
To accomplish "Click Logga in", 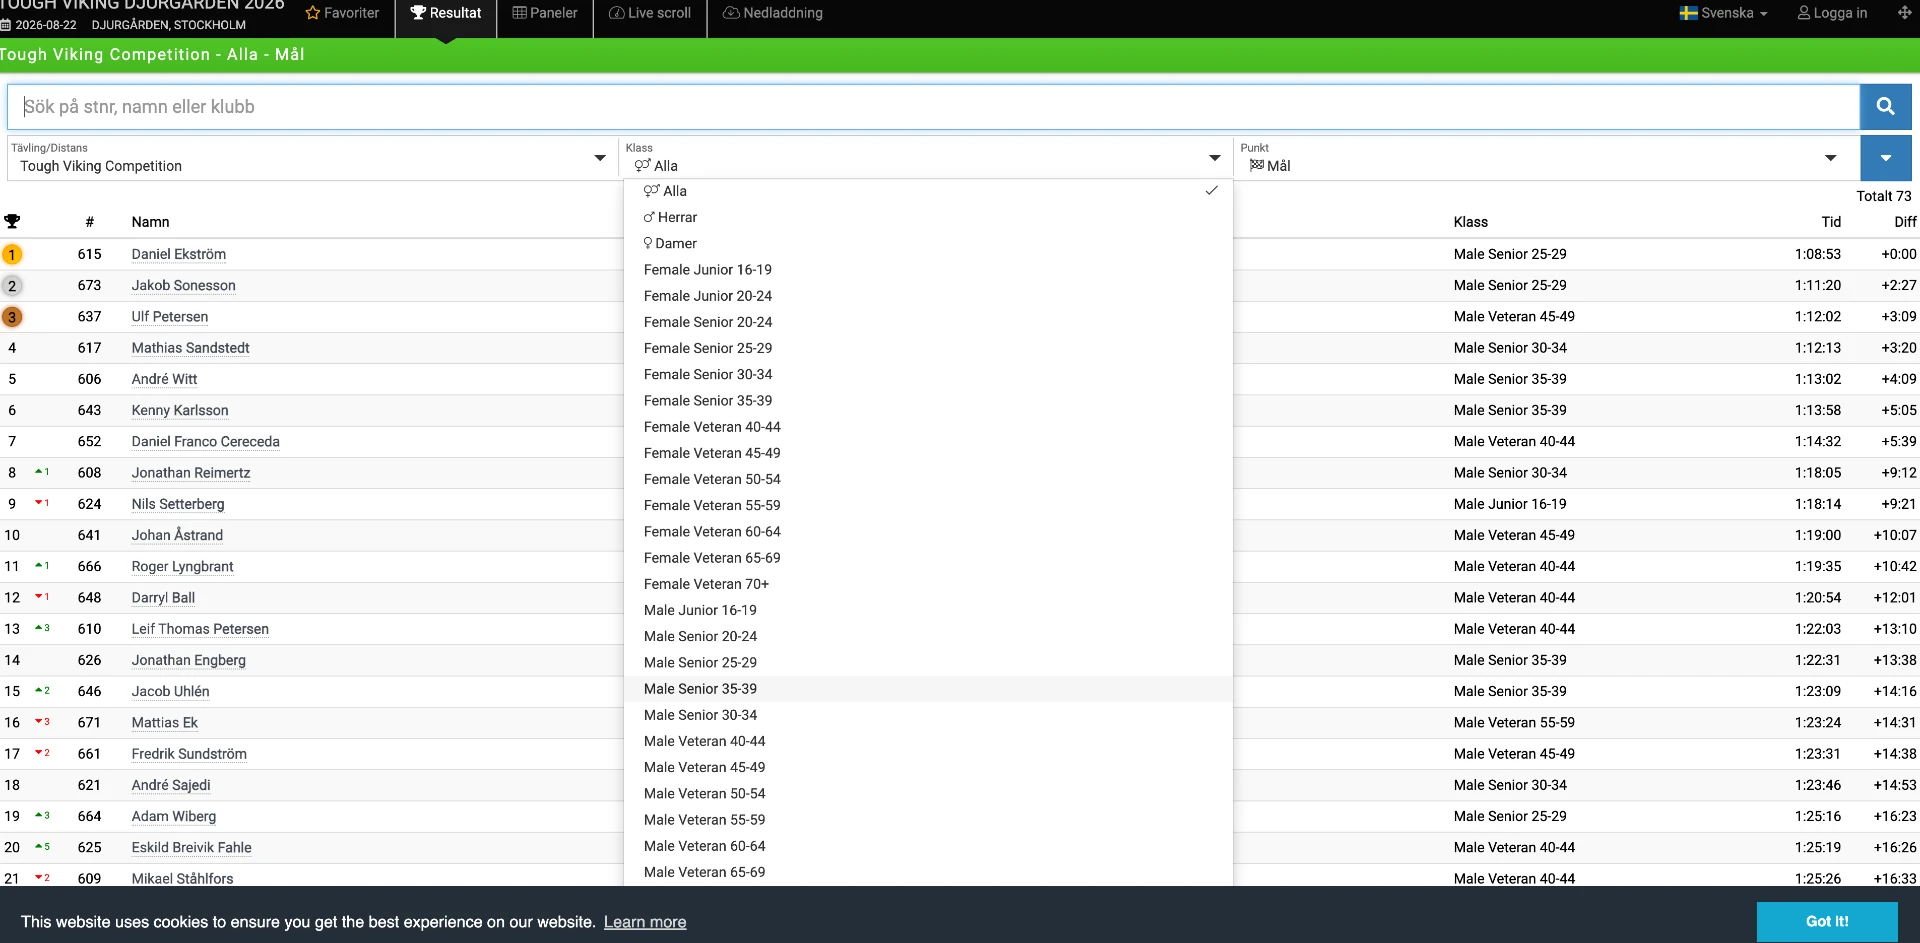I will 1832,13.
